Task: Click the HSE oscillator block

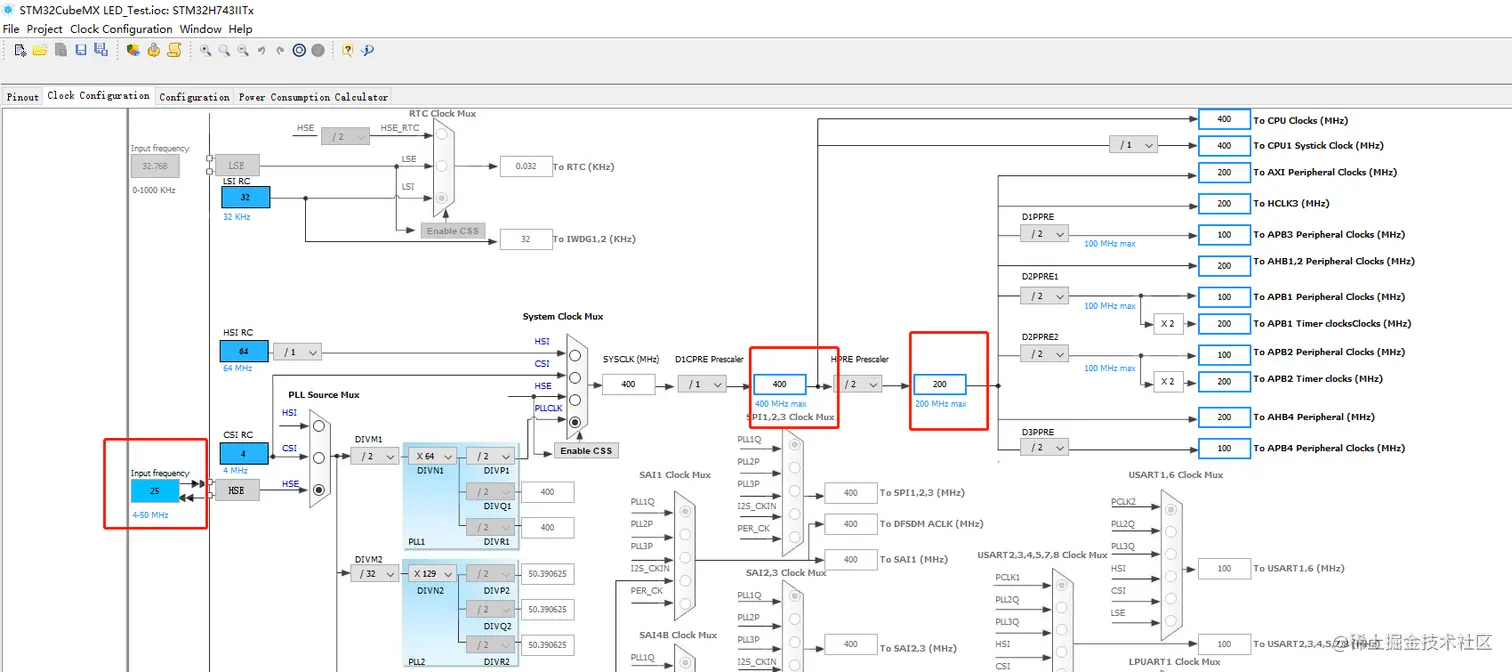Action: tap(237, 491)
